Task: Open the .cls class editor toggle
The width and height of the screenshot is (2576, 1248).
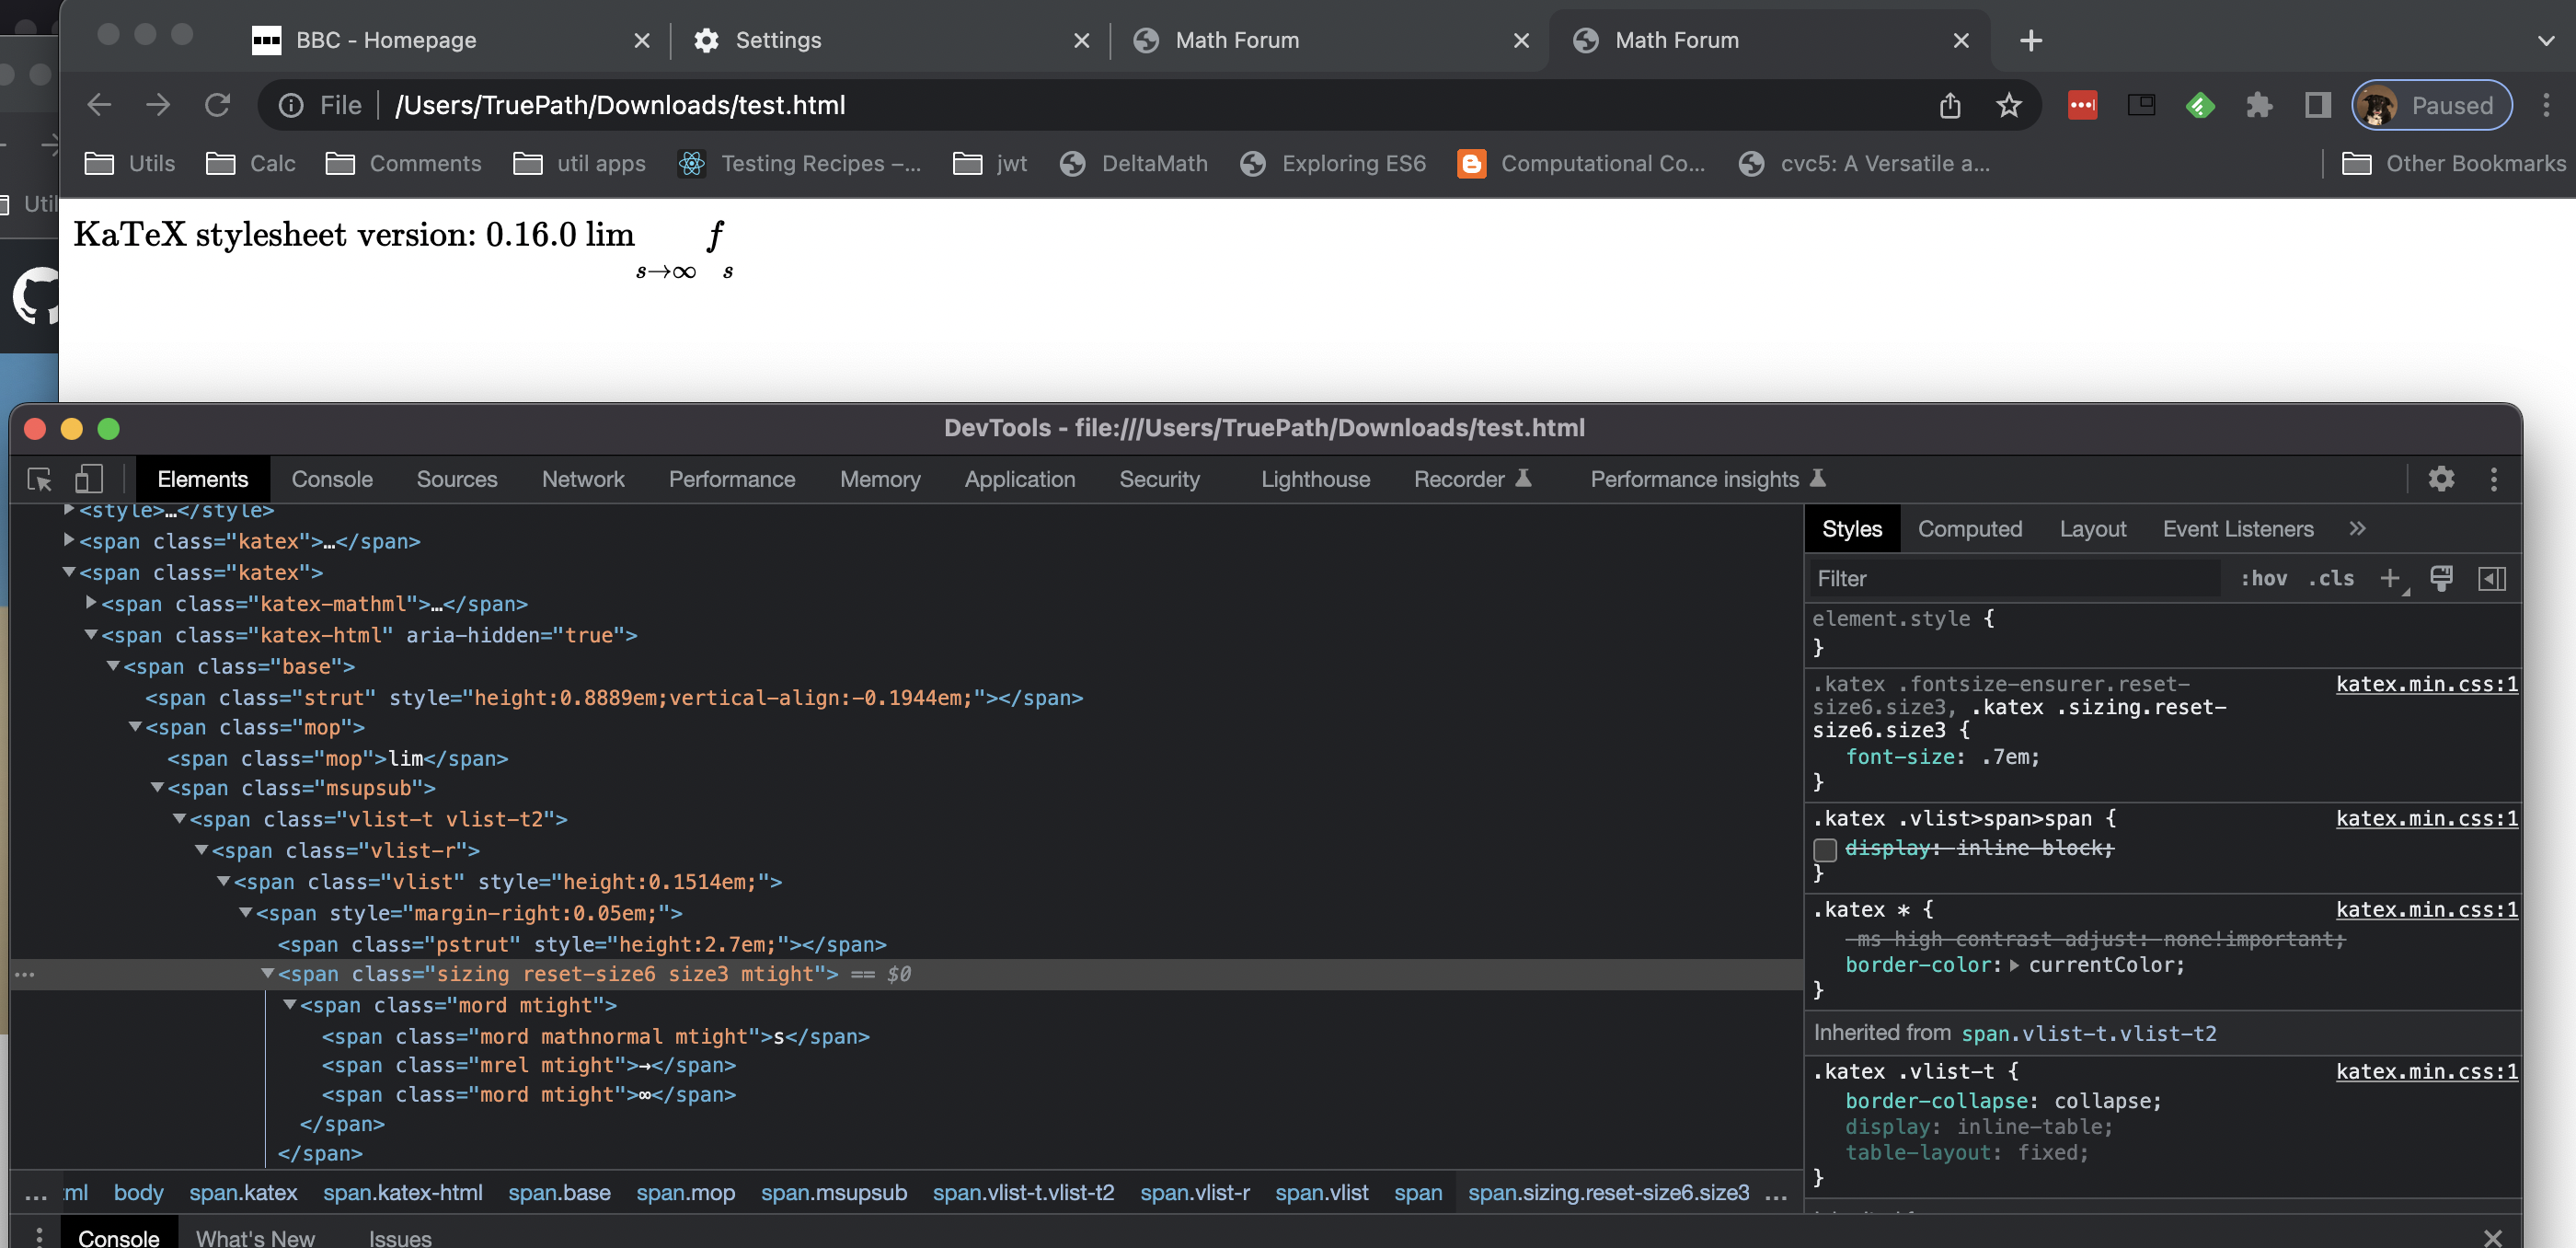Action: pos(2331,578)
